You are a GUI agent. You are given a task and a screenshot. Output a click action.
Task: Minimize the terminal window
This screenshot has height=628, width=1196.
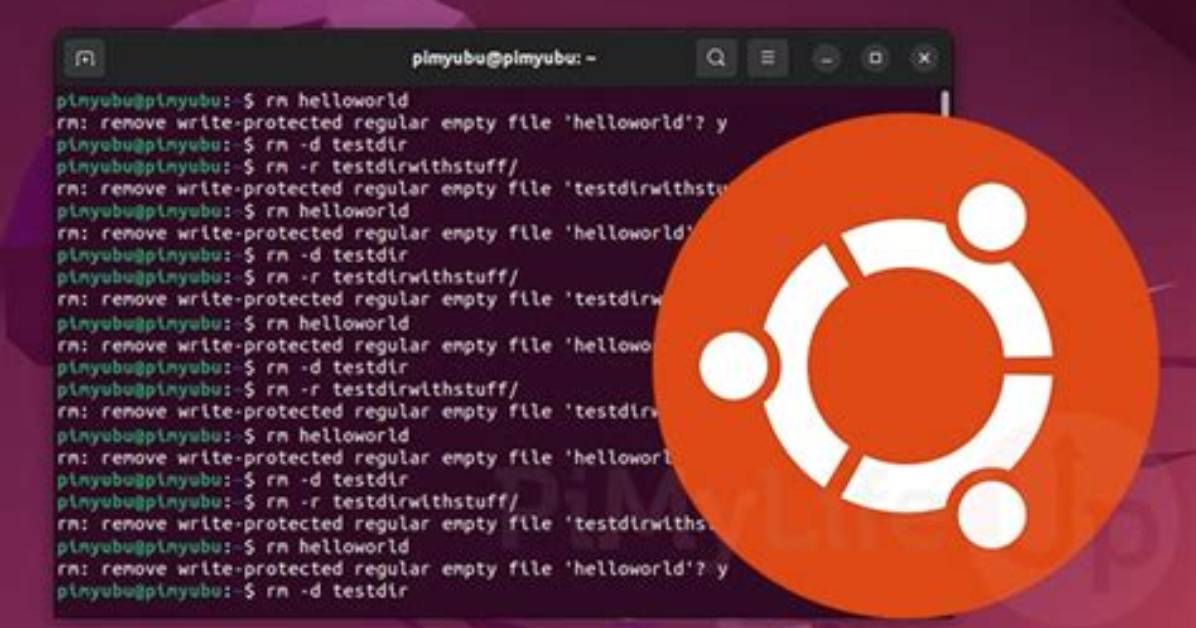tap(826, 59)
